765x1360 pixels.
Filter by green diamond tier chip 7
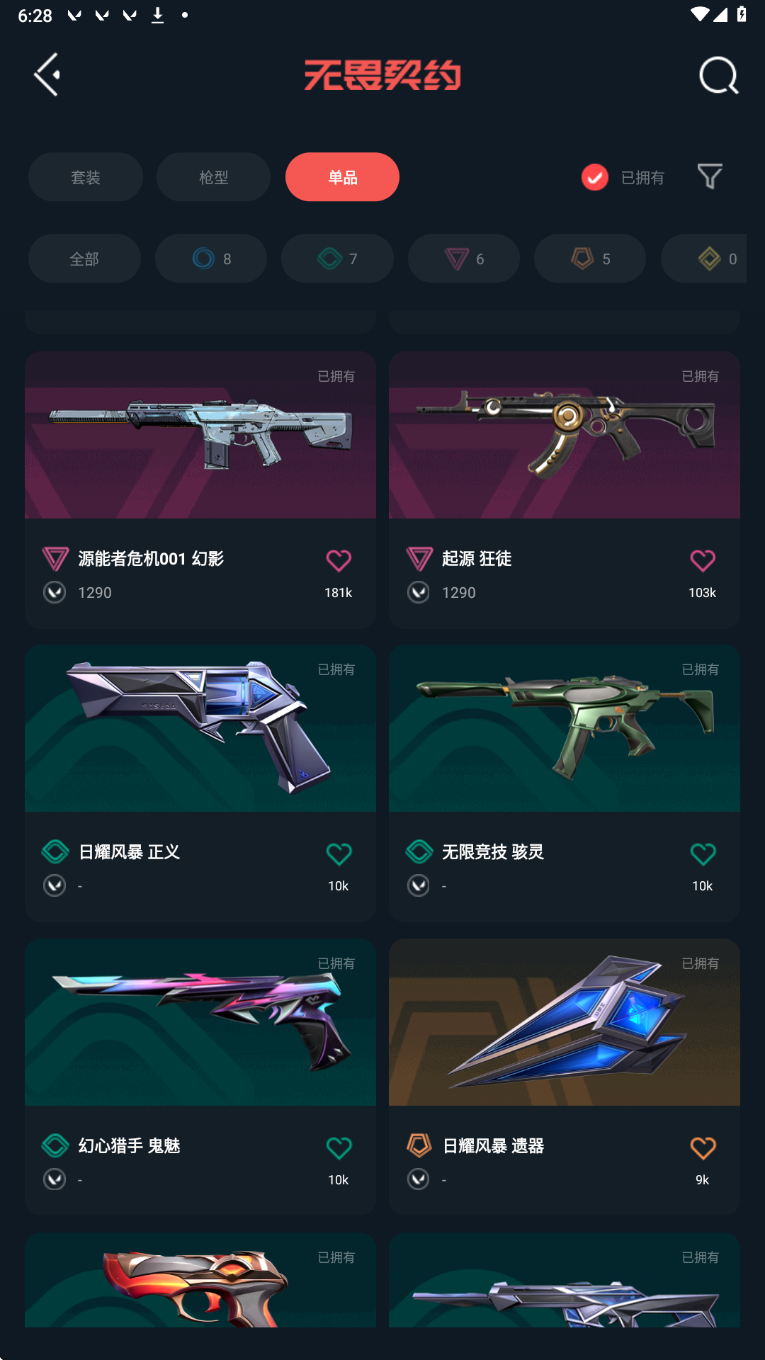click(337, 259)
